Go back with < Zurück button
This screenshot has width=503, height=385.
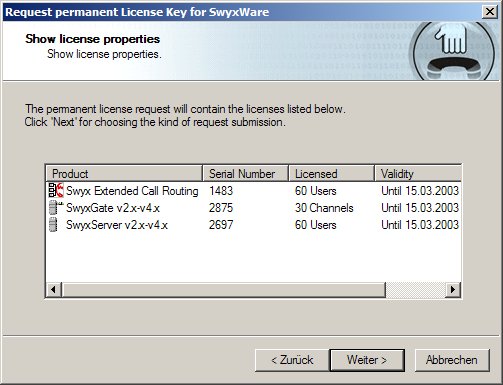click(292, 360)
